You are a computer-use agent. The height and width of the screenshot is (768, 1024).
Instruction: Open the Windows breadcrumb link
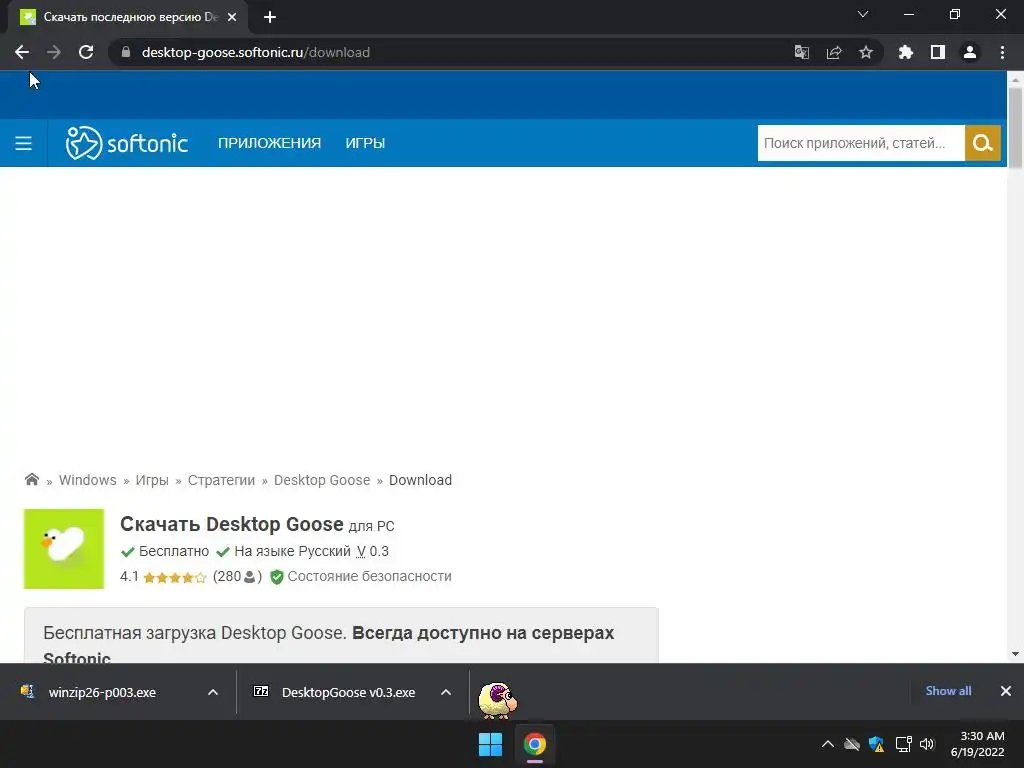tap(88, 480)
